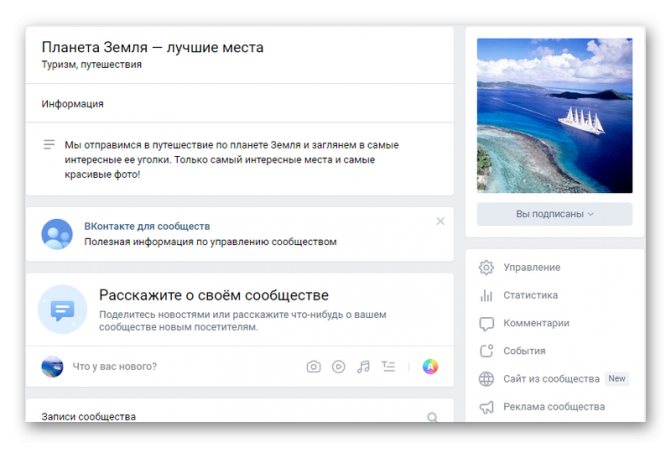Image resolution: width=671 pixels, height=453 pixels.
Task: Open the События menu item
Action: coord(524,351)
